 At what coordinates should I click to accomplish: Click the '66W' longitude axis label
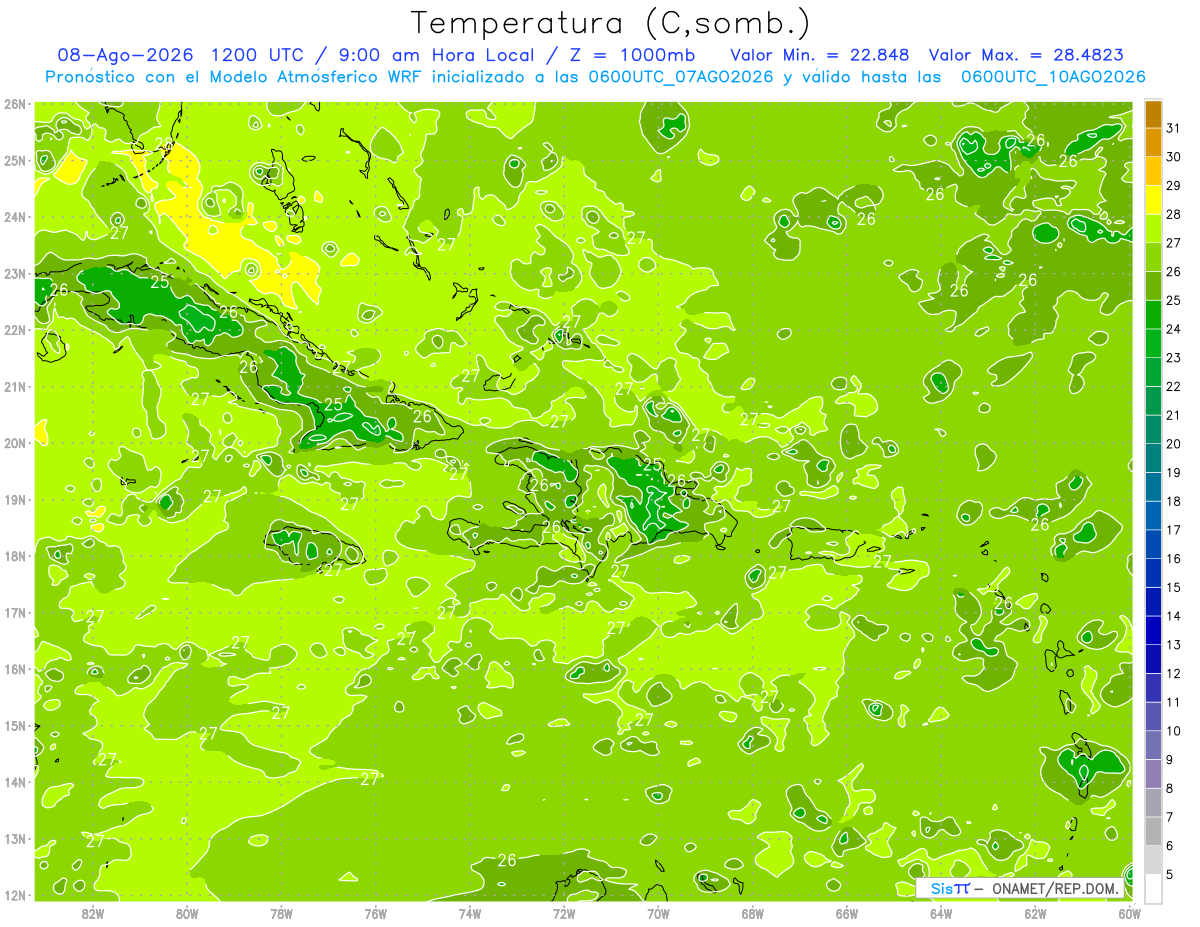coord(846,914)
